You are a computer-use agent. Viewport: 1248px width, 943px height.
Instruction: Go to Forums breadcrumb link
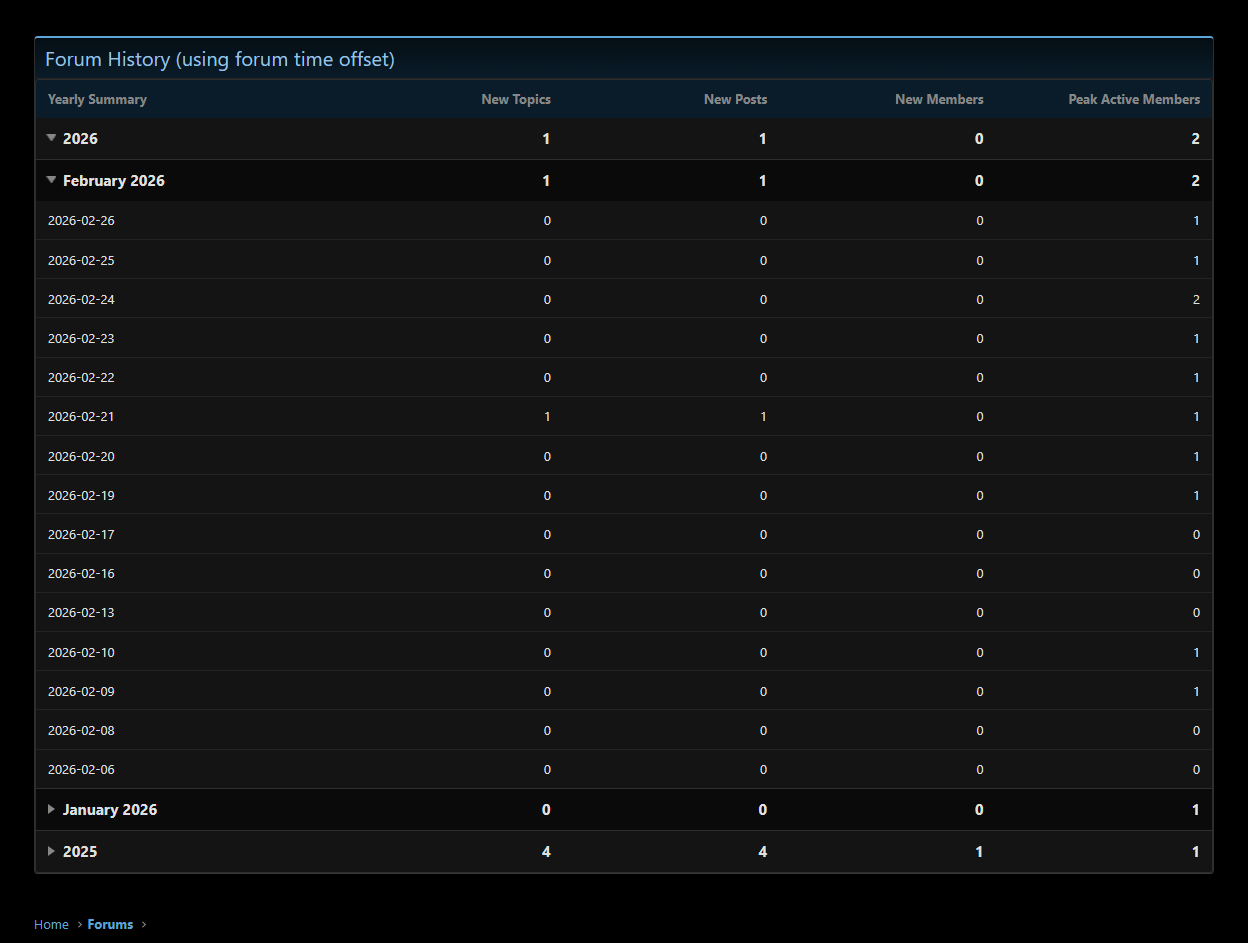pos(110,924)
